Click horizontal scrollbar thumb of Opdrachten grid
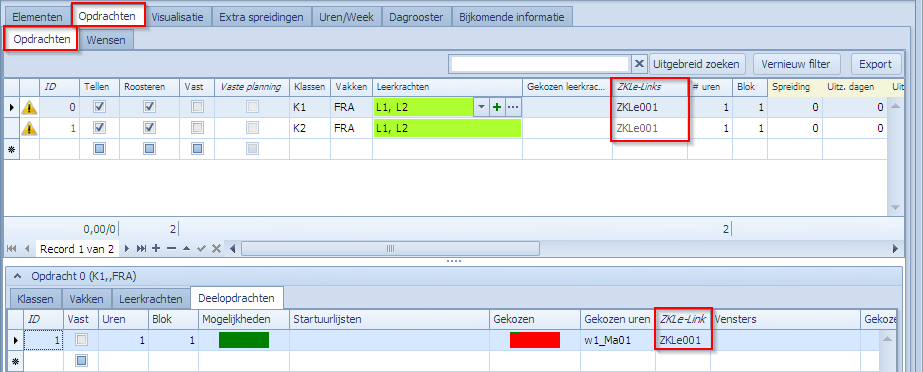Image resolution: width=923 pixels, height=372 pixels. [389, 249]
